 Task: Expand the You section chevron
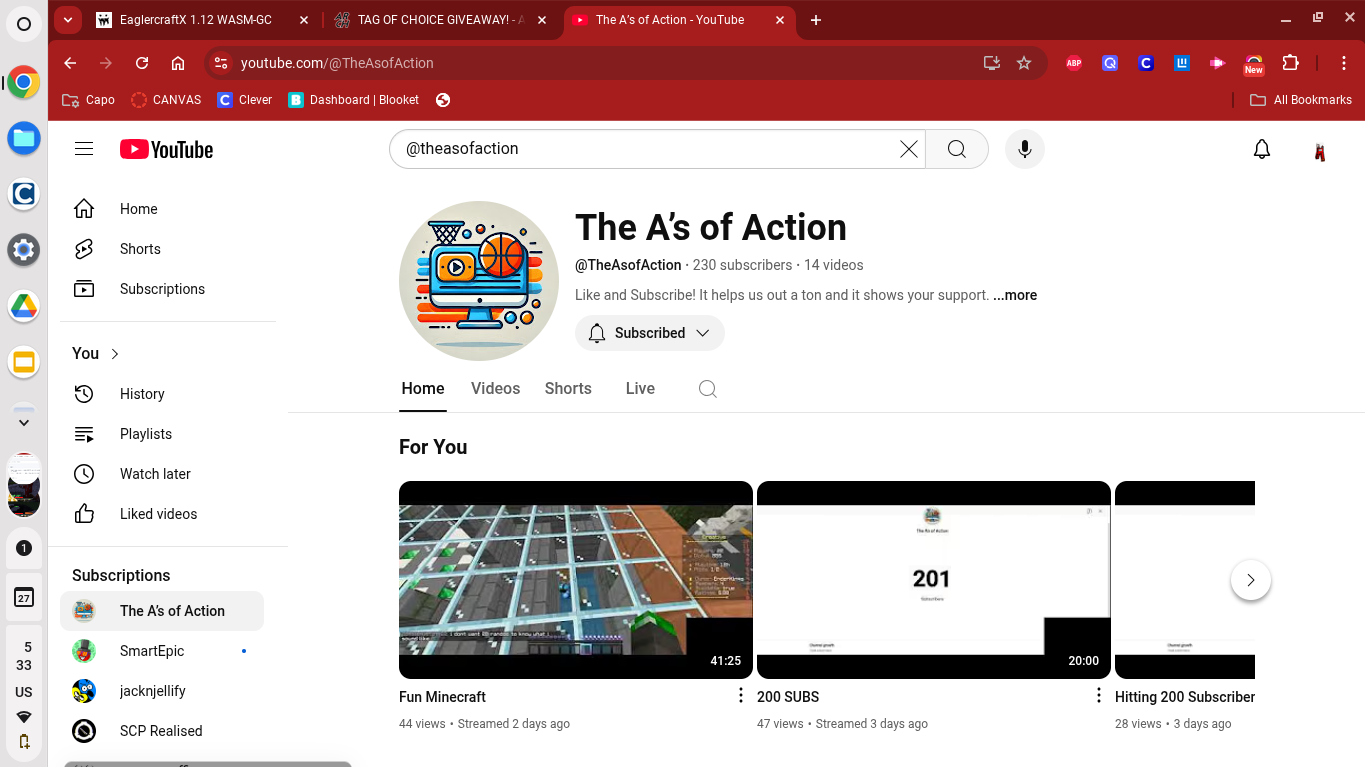tap(115, 354)
